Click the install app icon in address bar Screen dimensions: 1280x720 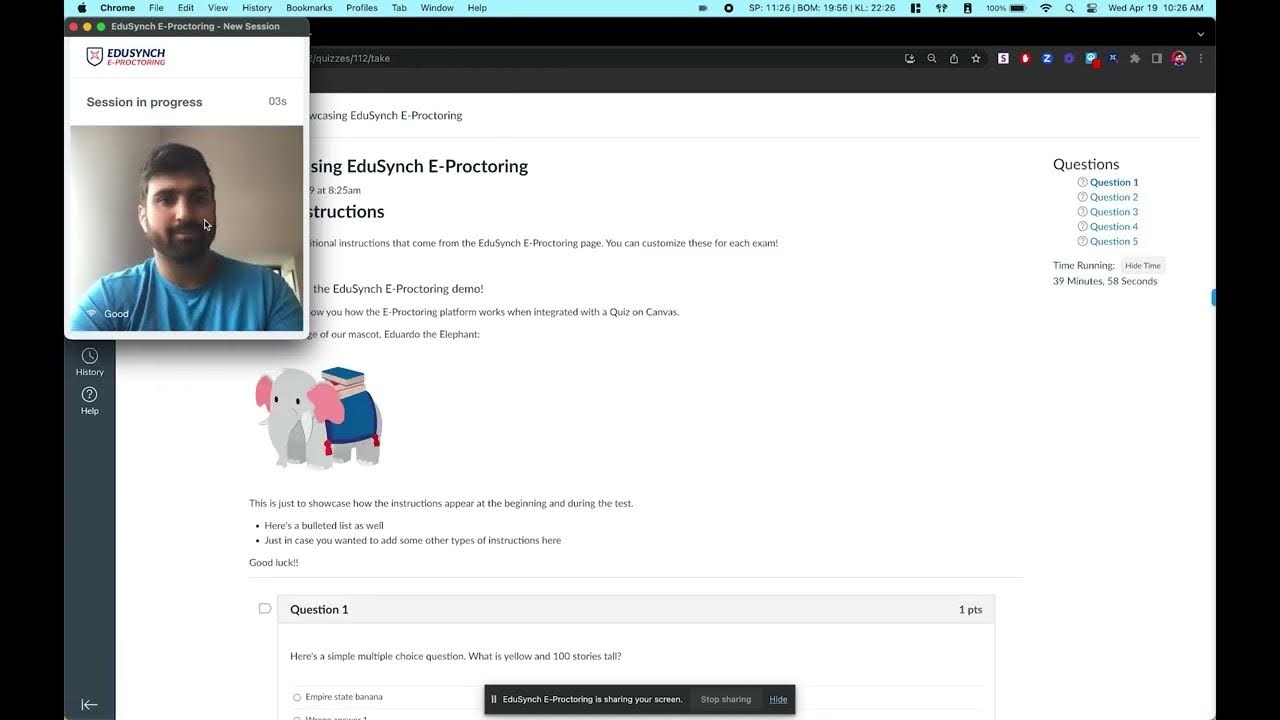[x=909, y=58]
